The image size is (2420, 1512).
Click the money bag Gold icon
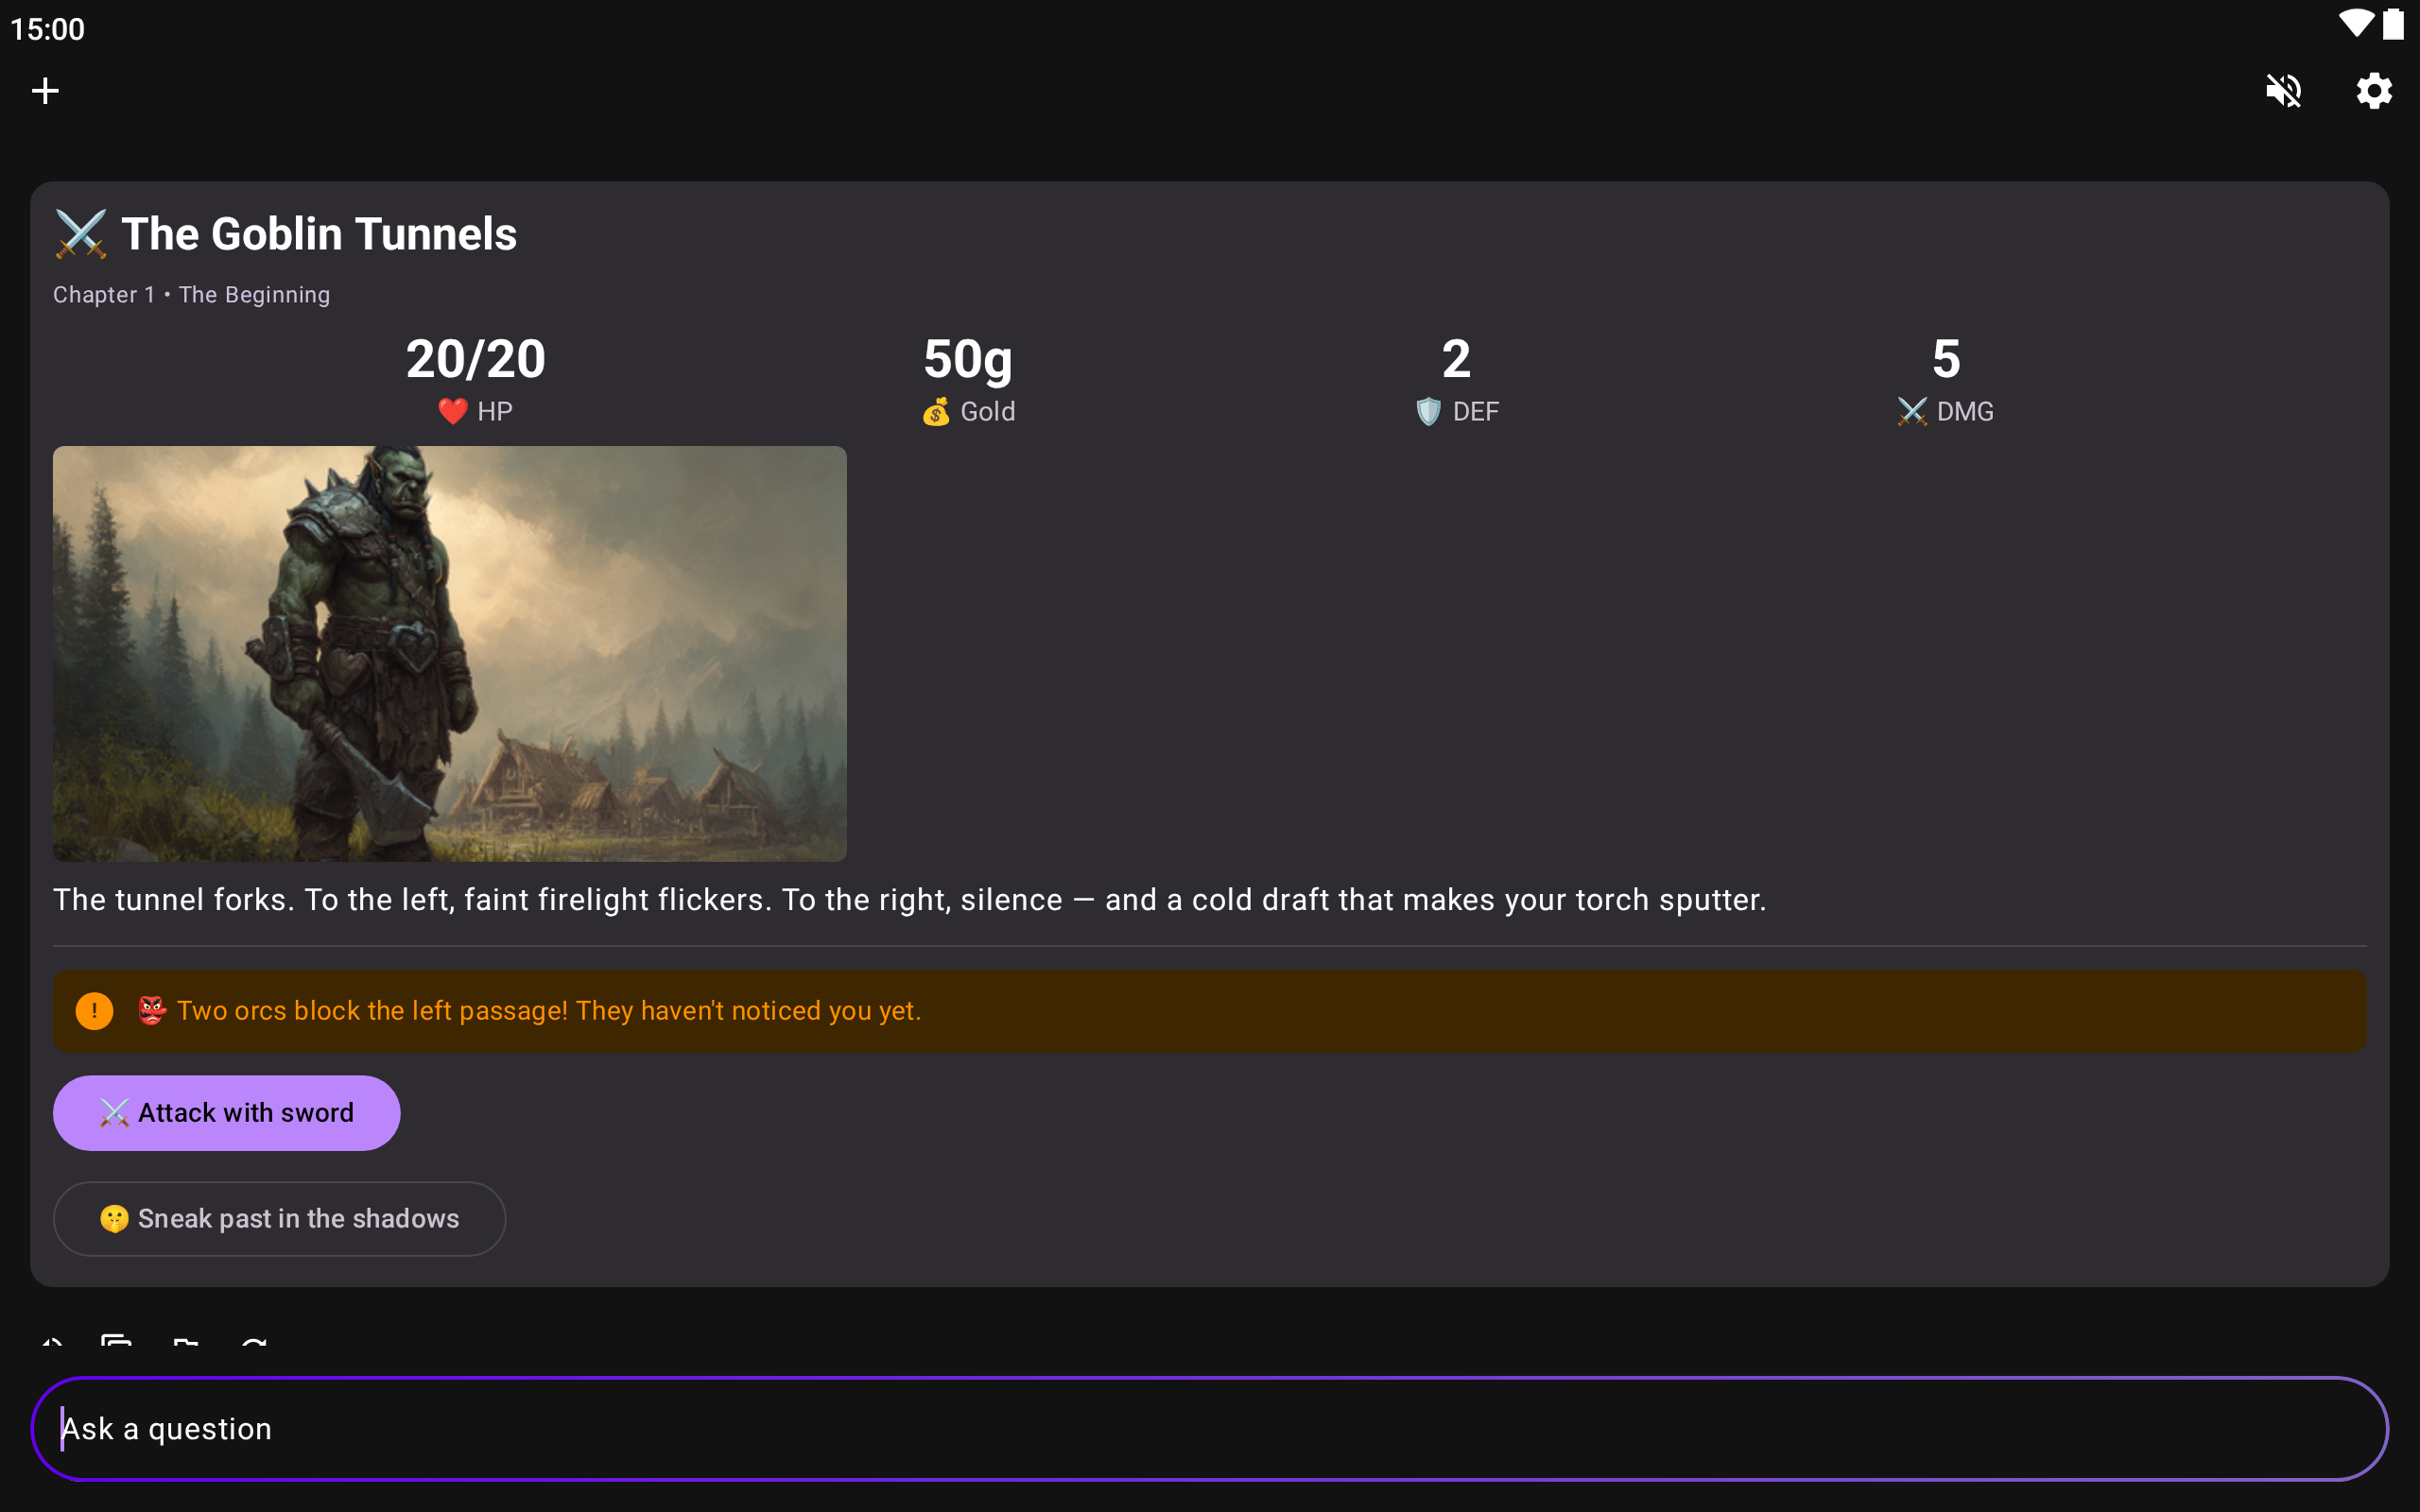pos(936,411)
